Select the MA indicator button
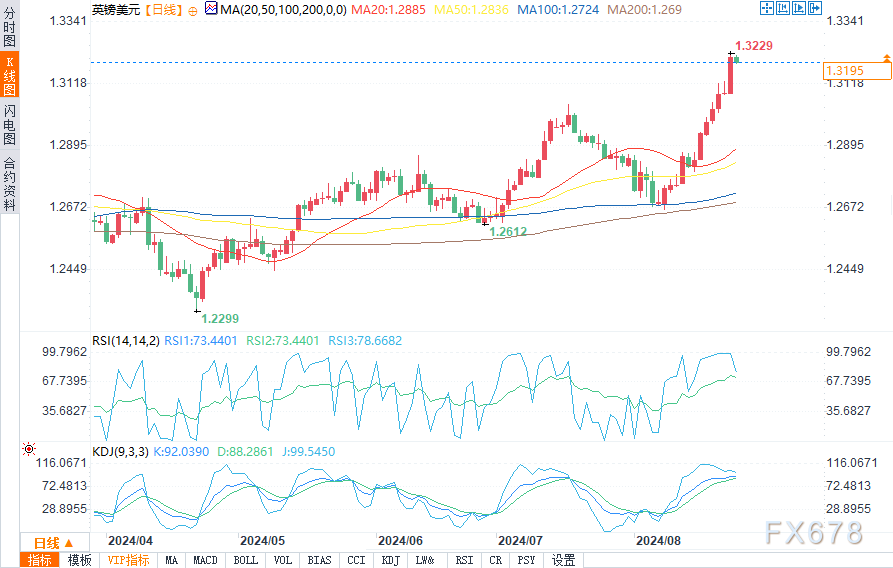Screen dimensions: 893x568 pos(171,560)
